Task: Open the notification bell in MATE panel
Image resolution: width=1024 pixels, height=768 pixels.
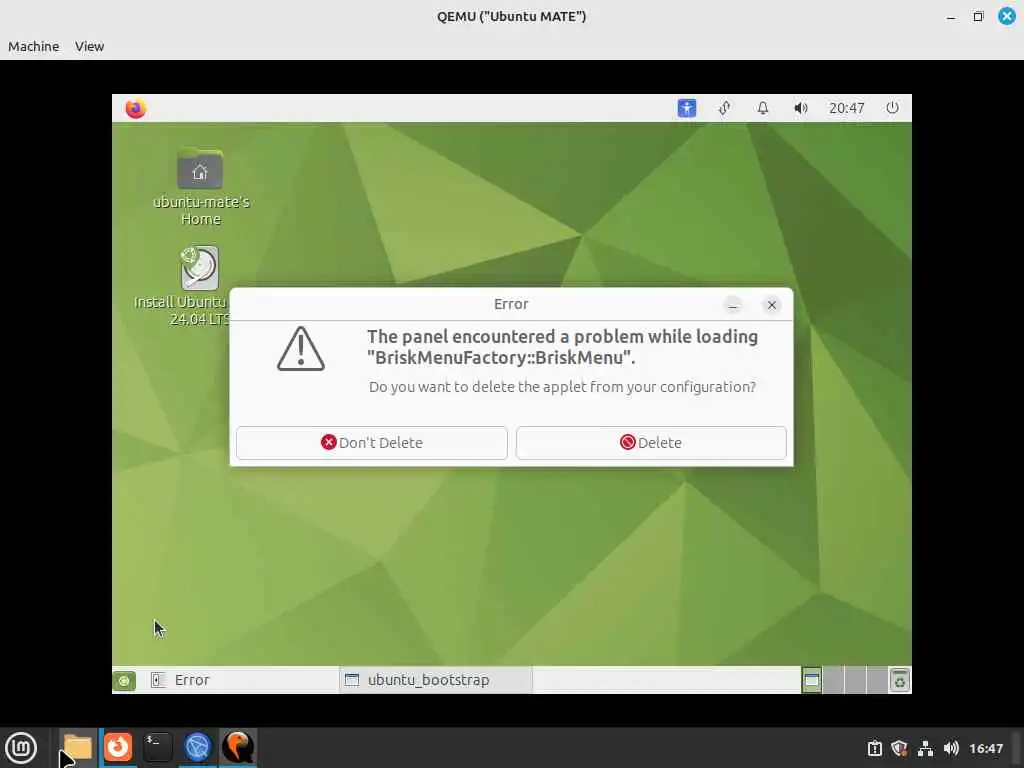Action: 763,108
